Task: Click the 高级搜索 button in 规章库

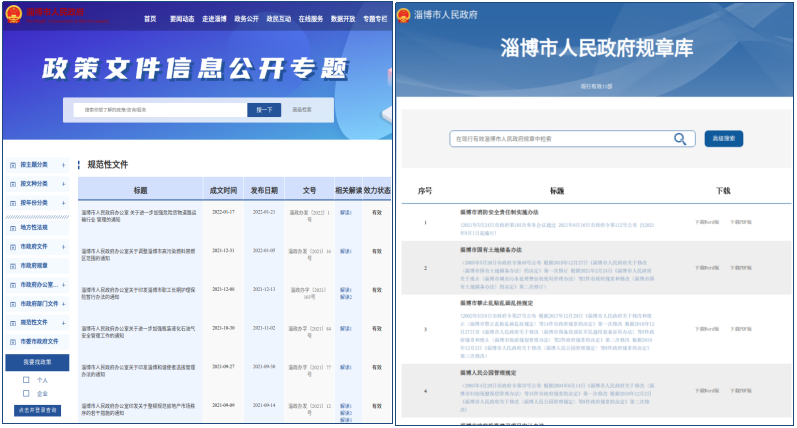Action: [x=726, y=139]
